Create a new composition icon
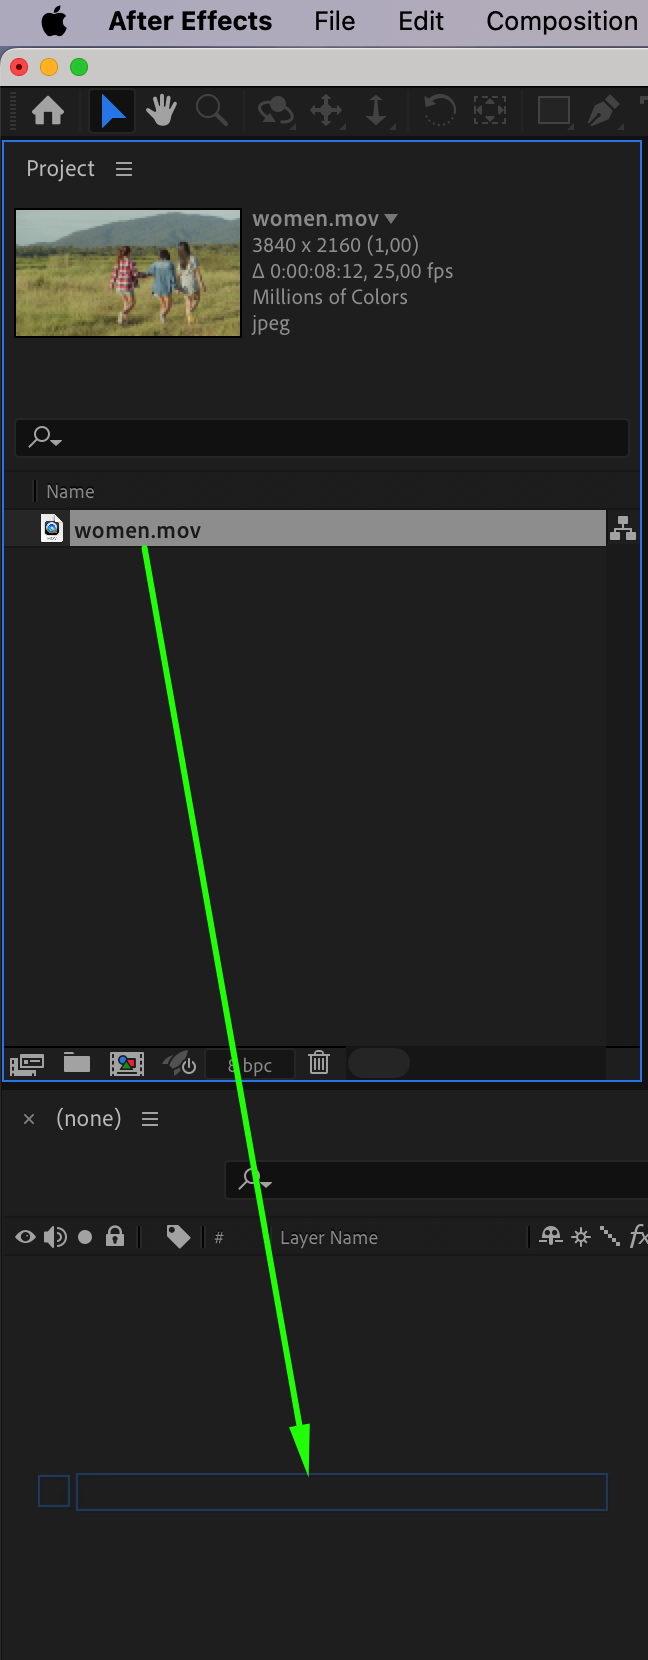The image size is (648, 1660). coord(127,1063)
